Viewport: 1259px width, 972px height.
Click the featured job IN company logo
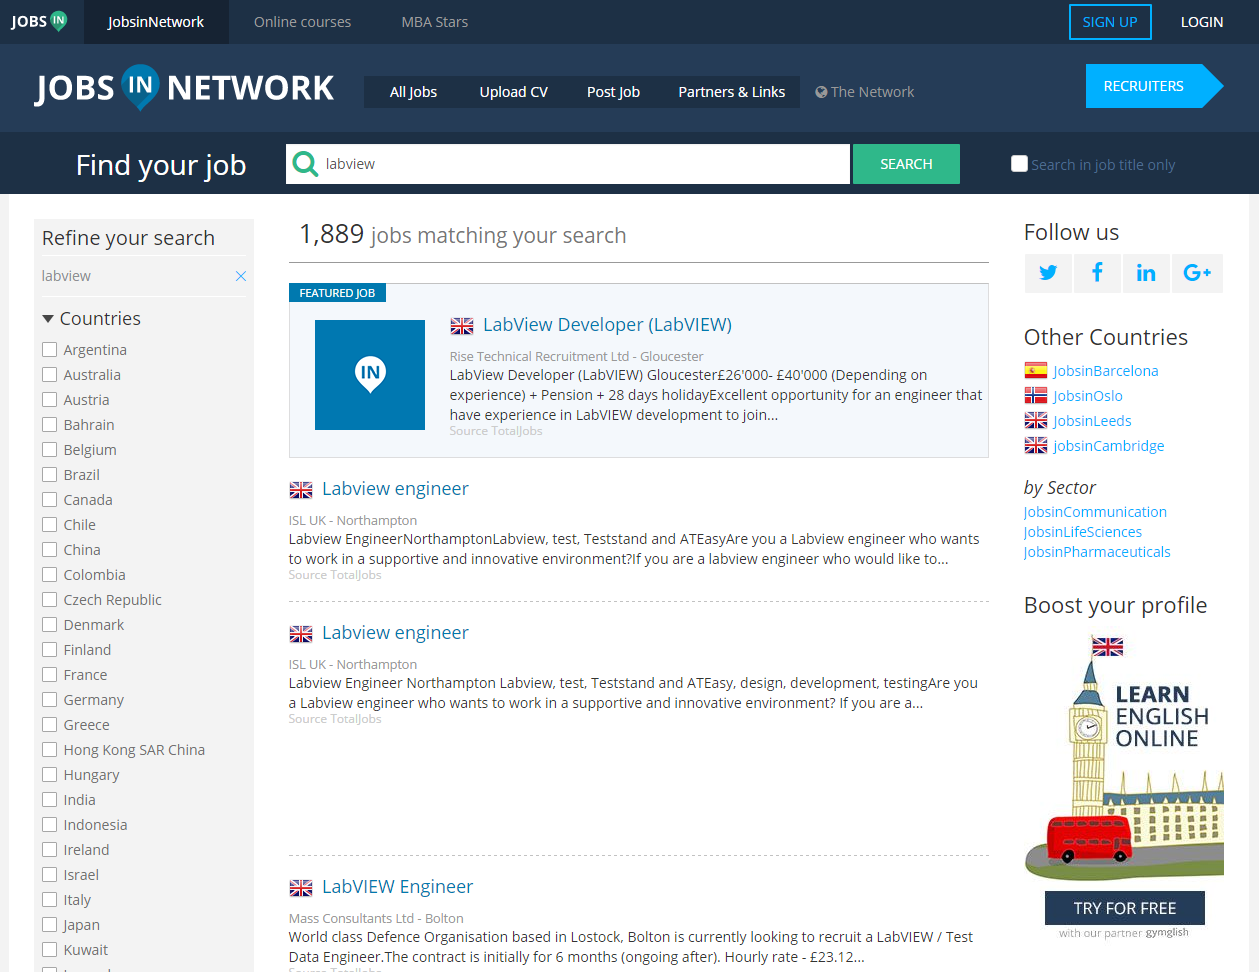tap(370, 375)
